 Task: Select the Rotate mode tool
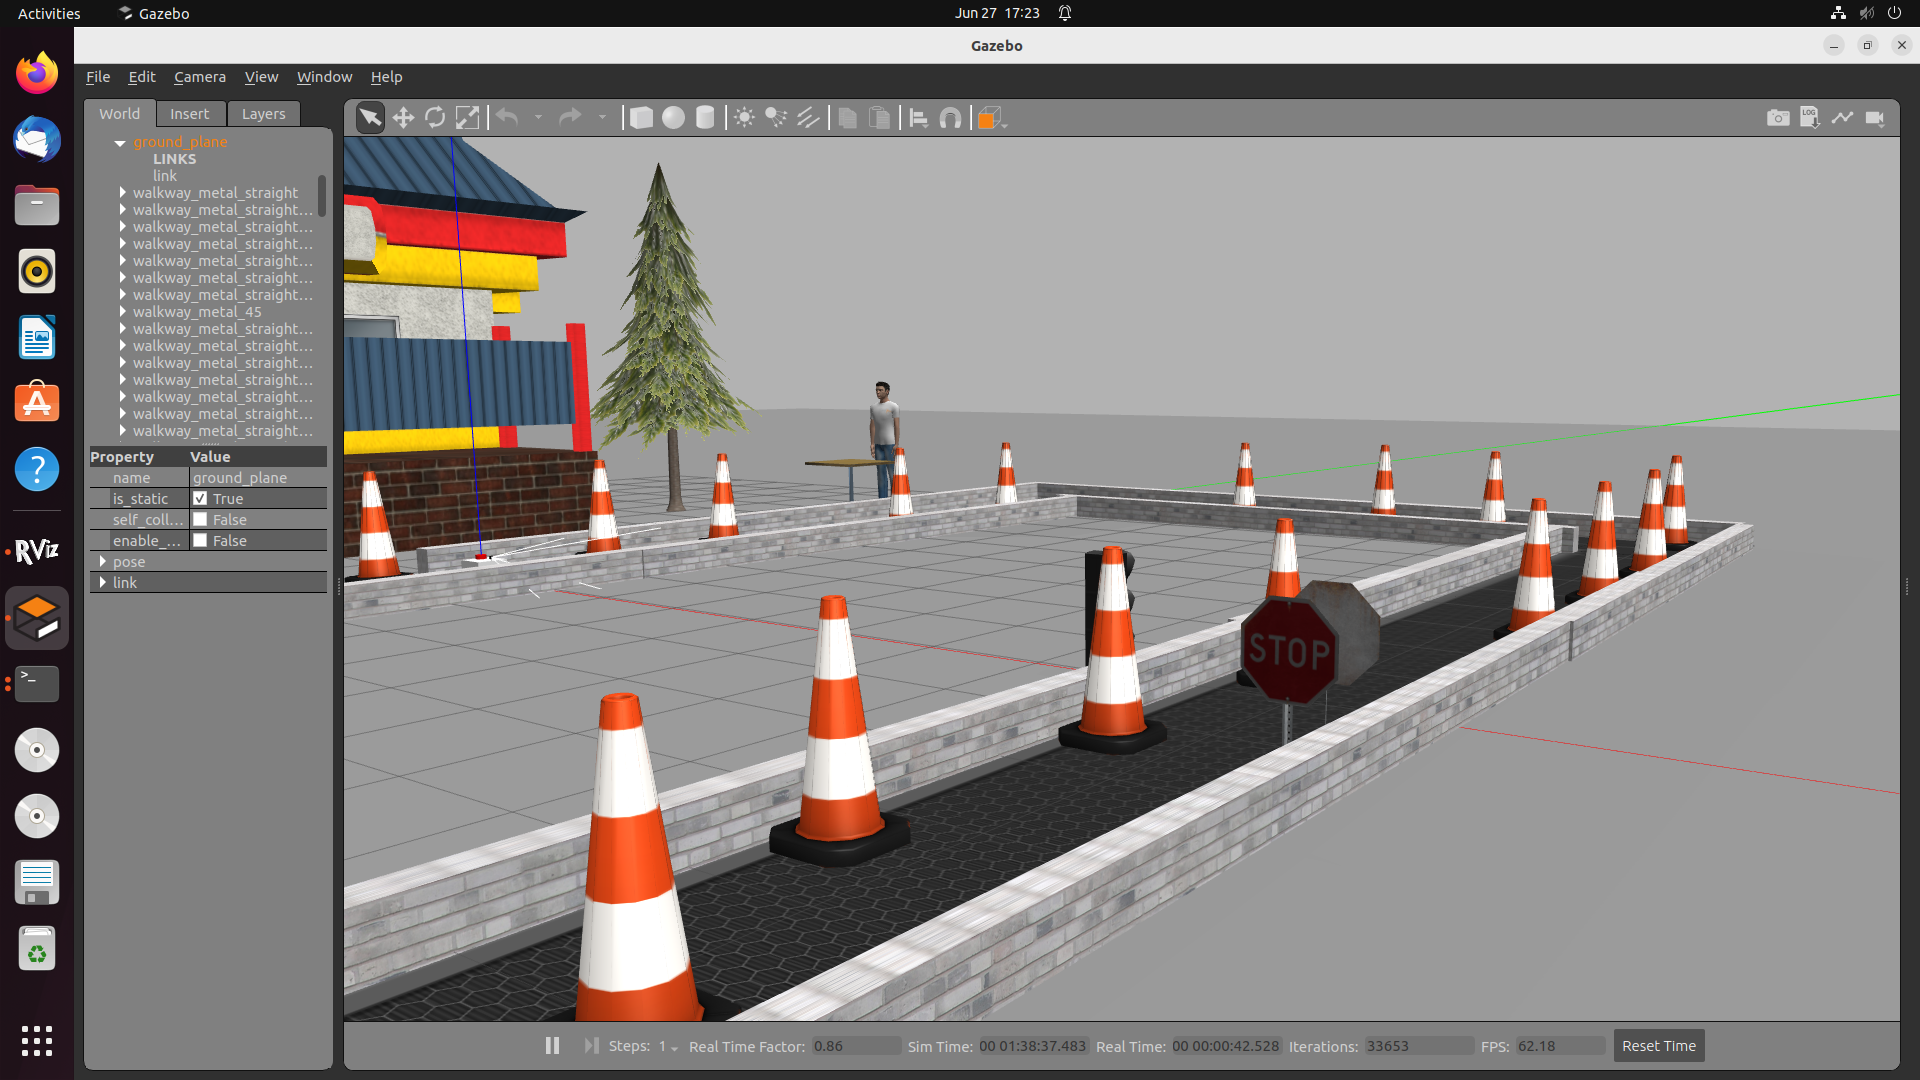[x=435, y=117]
